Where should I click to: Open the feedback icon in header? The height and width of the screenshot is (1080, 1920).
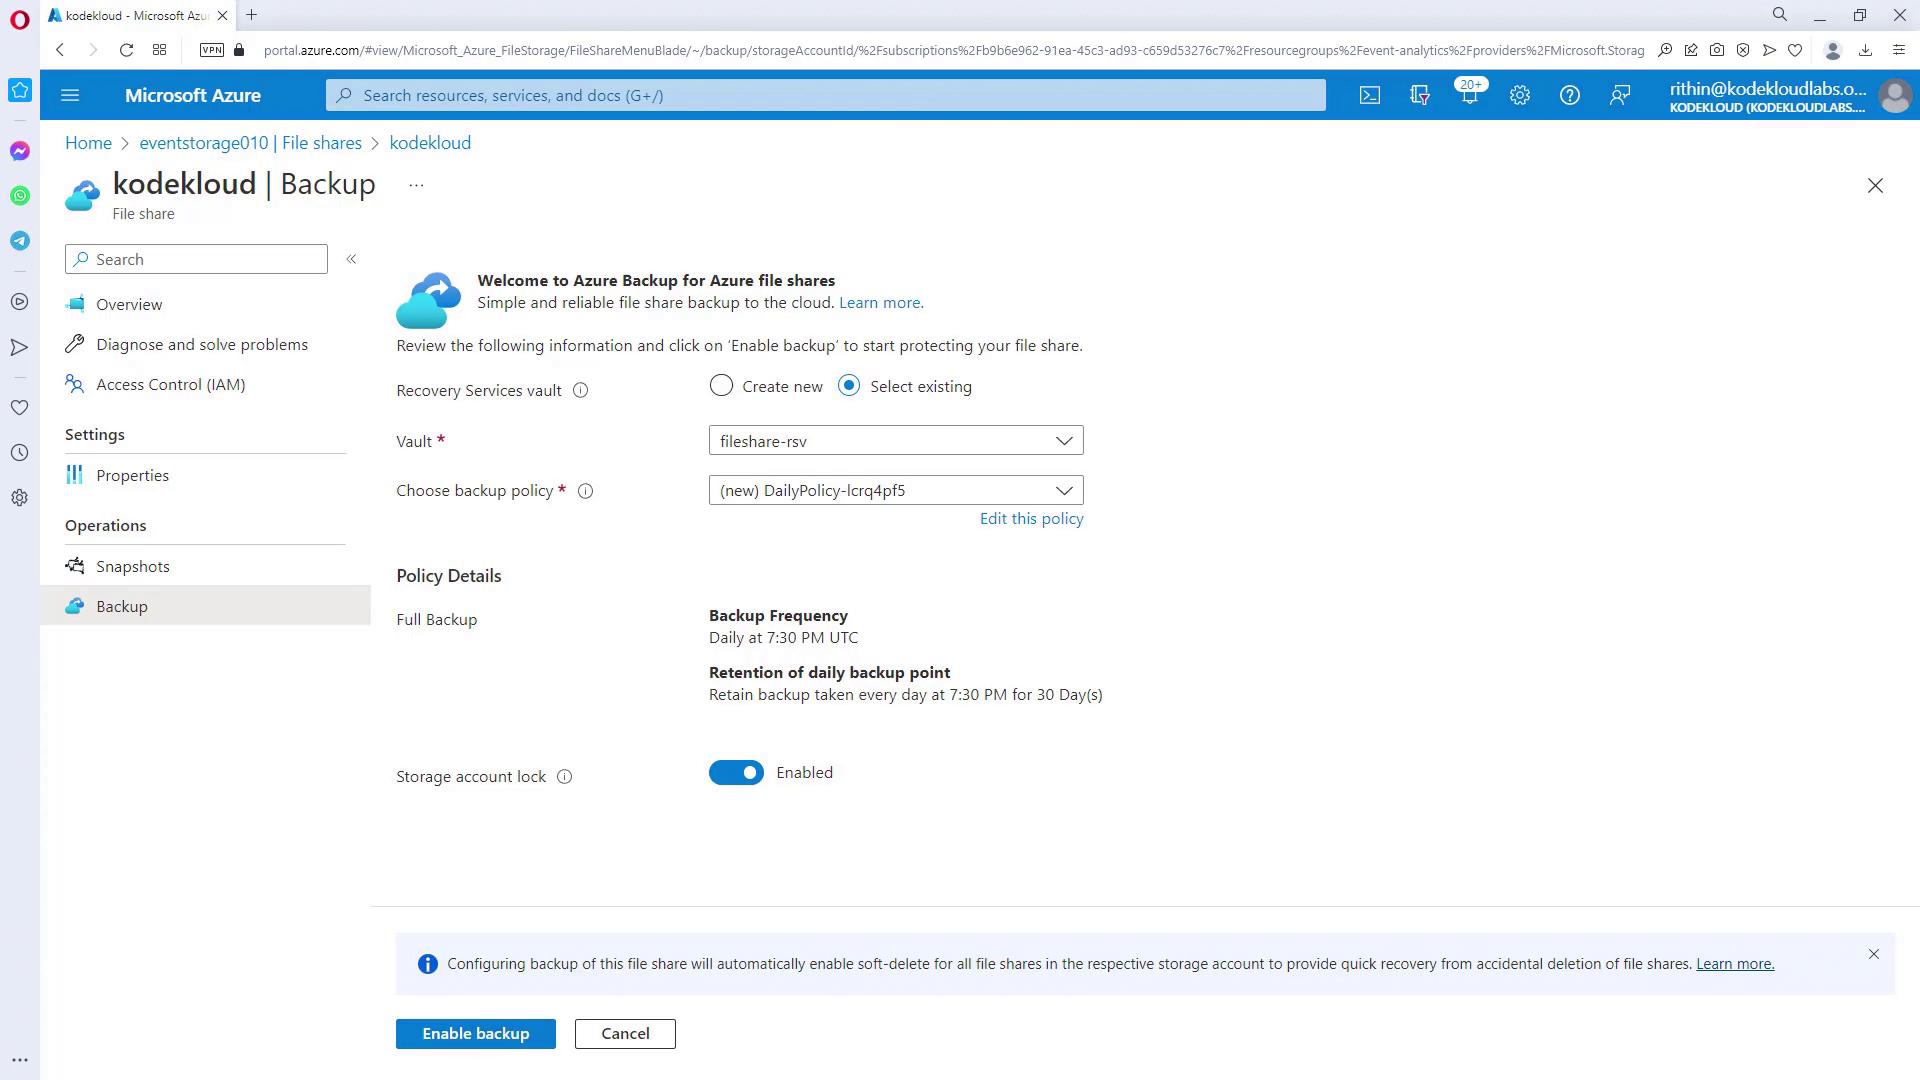point(1619,95)
